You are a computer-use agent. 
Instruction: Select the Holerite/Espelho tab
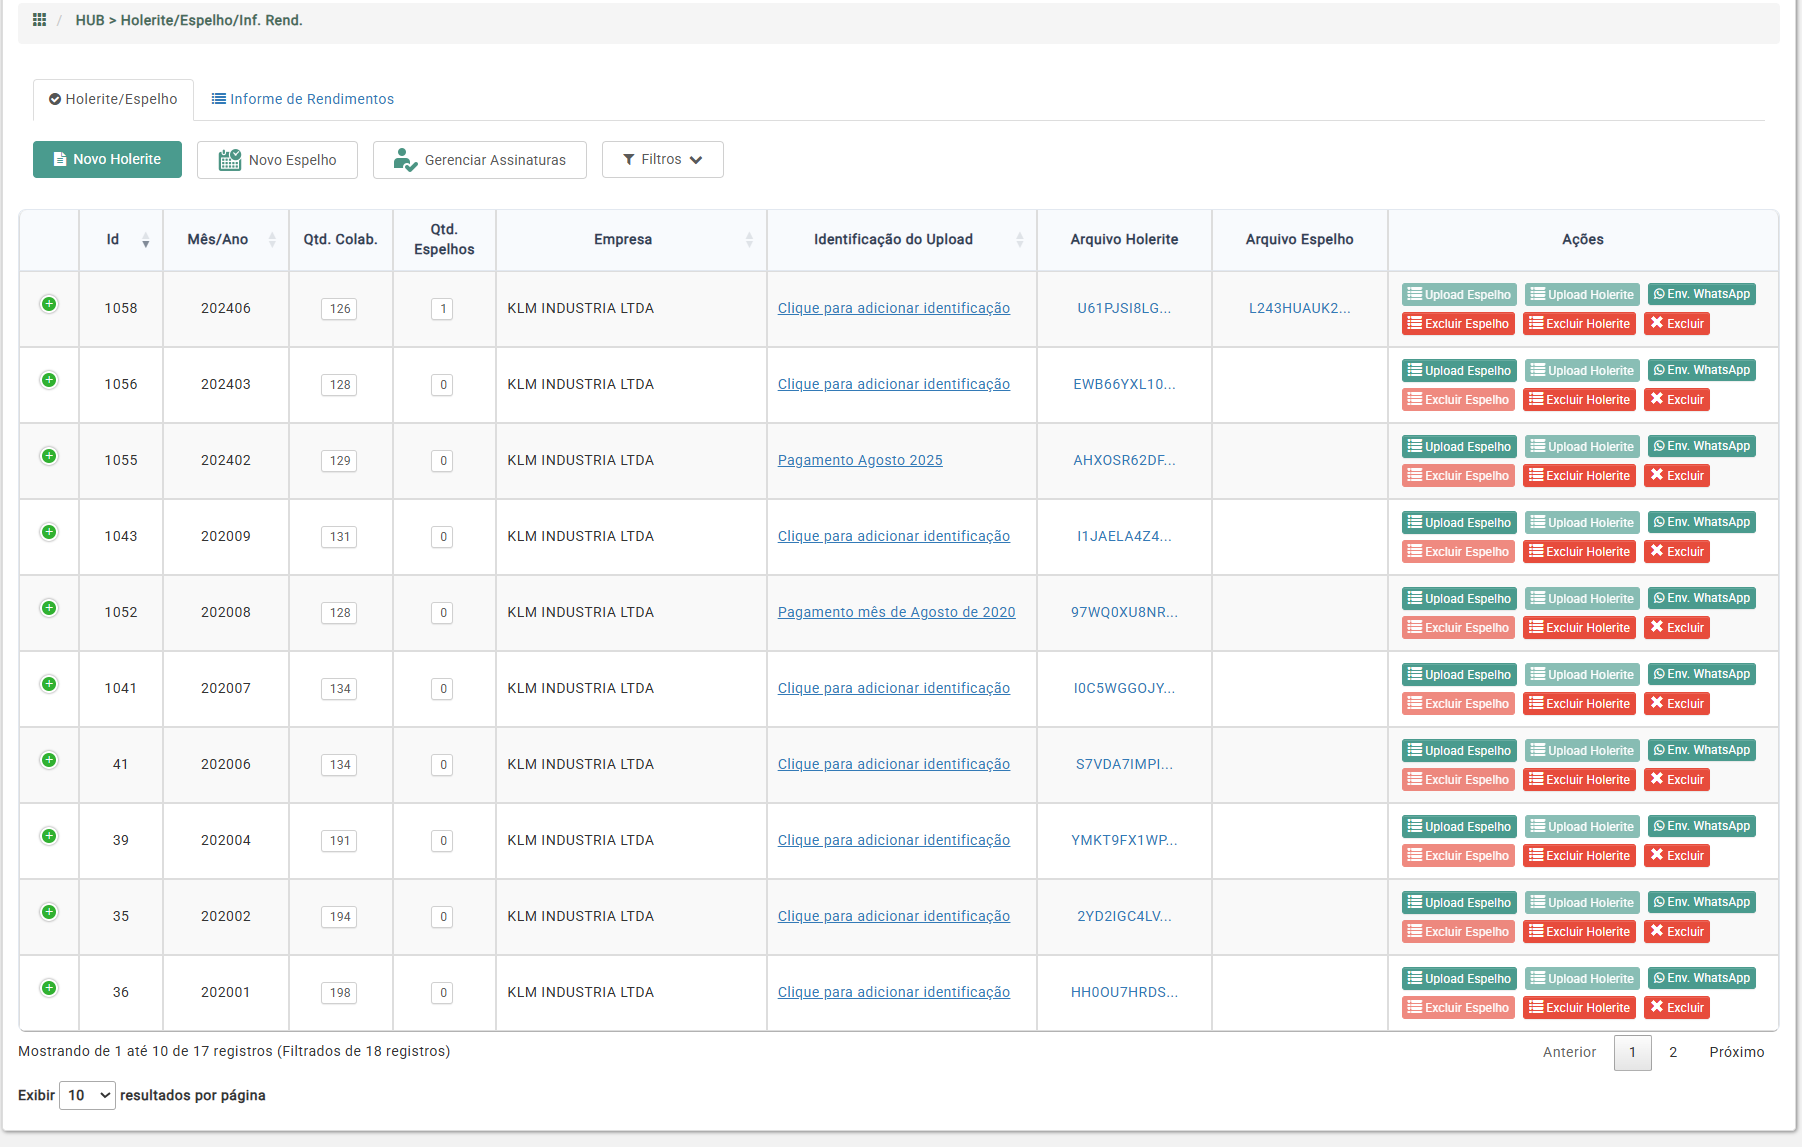coord(113,99)
